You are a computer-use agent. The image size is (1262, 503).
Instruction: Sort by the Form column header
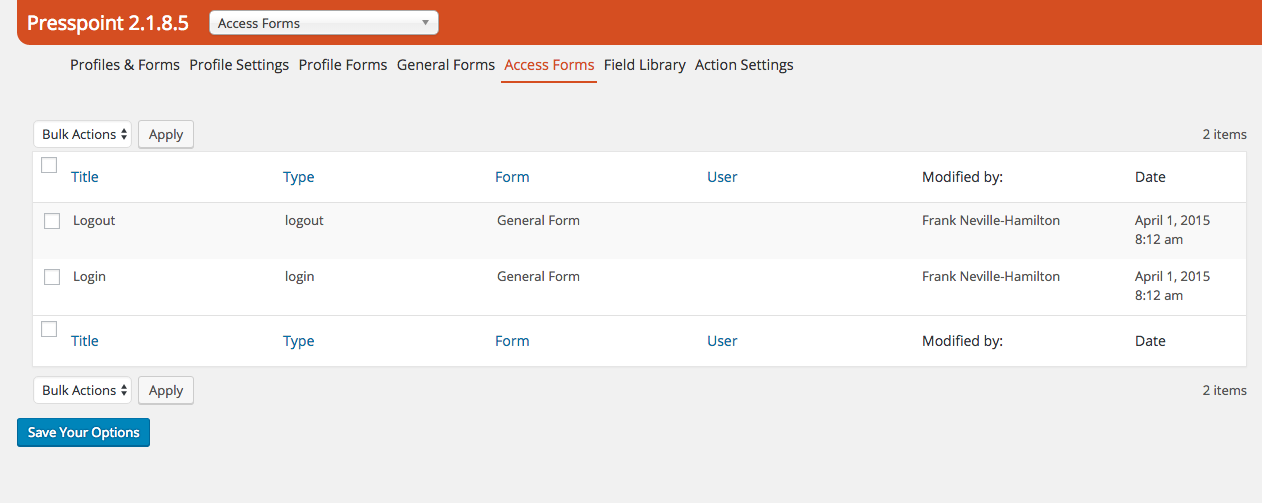coord(512,177)
